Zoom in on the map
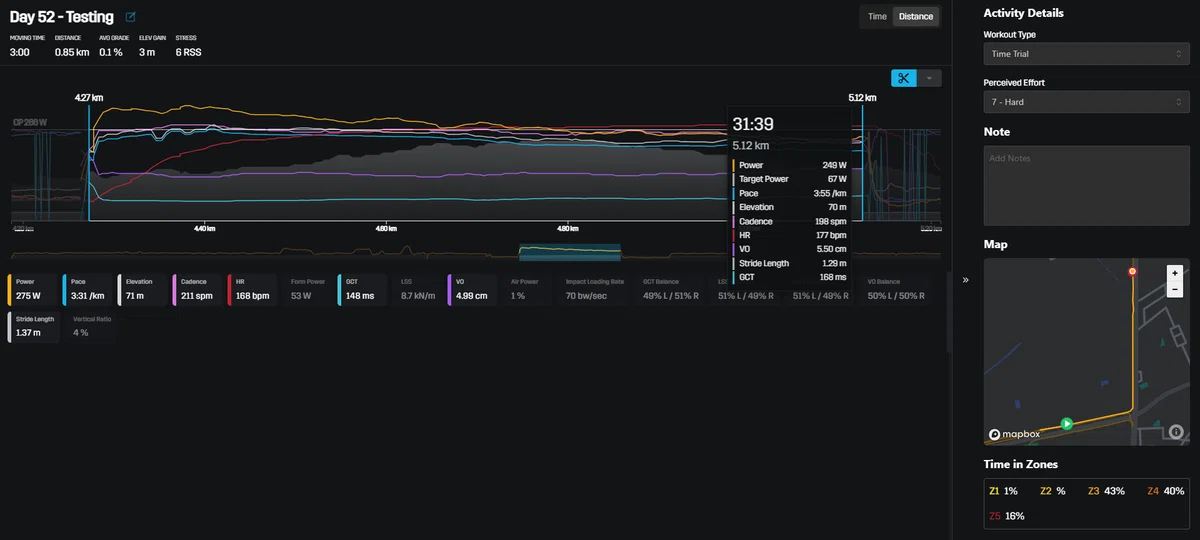The width and height of the screenshot is (1200, 540). [x=1175, y=273]
